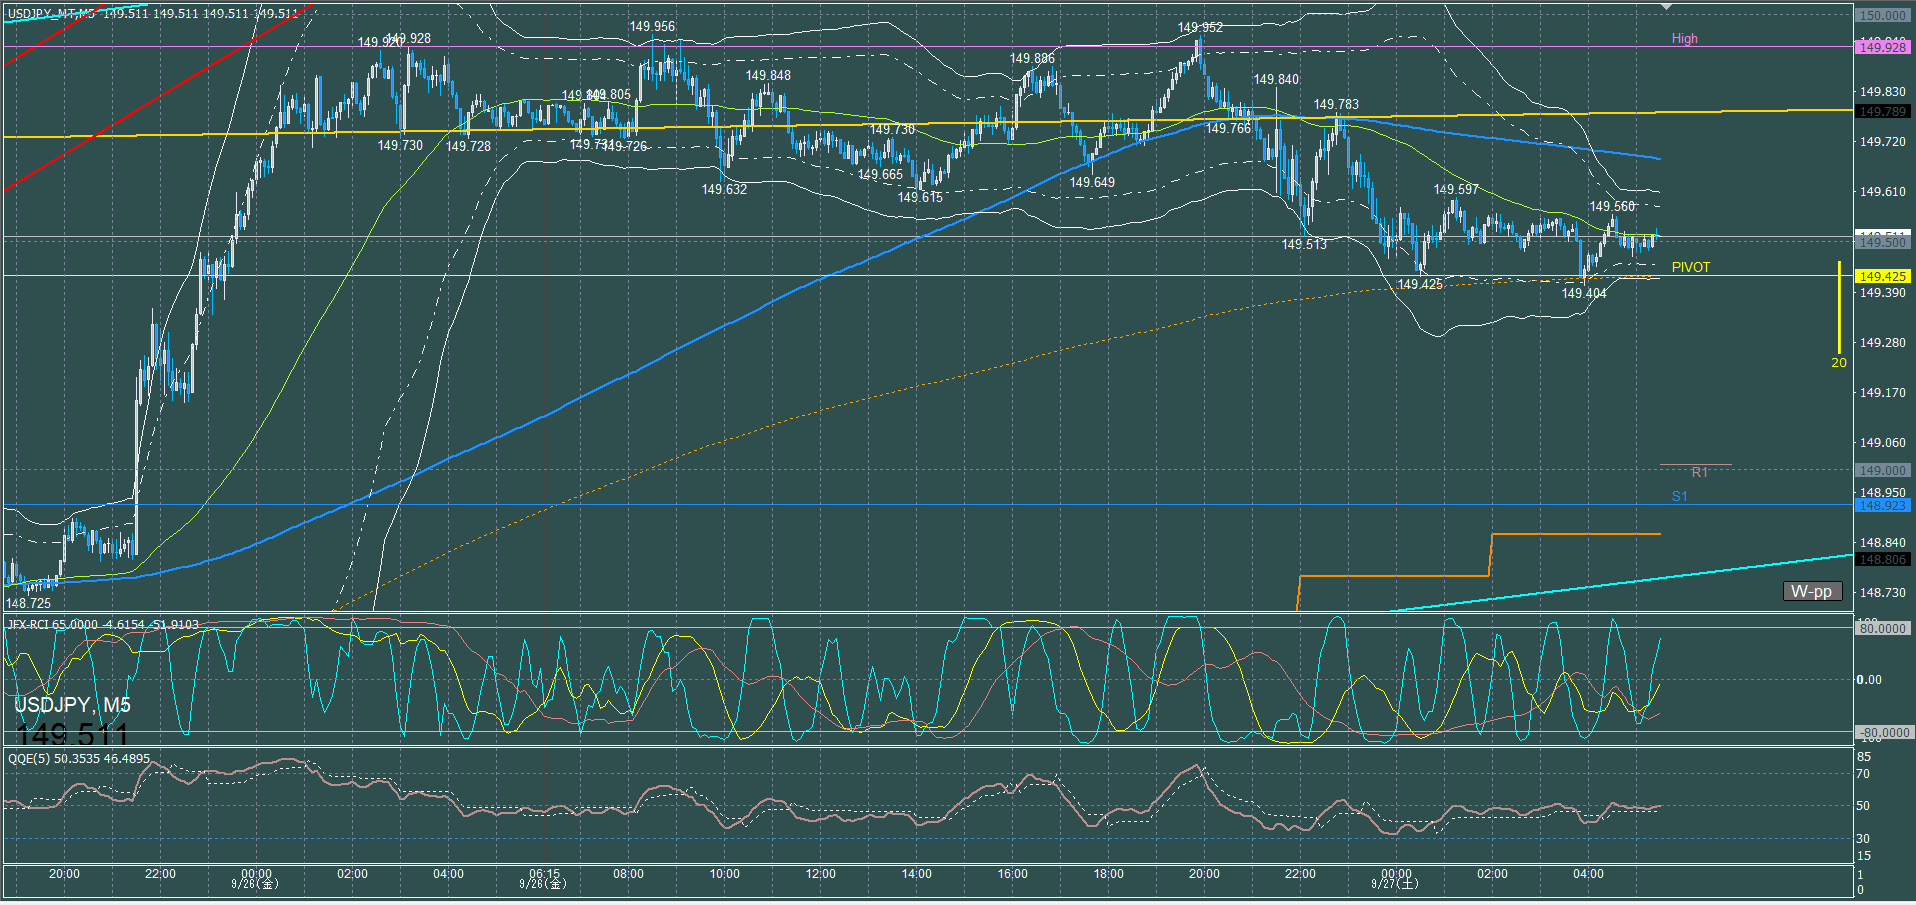Click the blue 148.923 price tag
Screen dimensions: 1916x905
(1882, 505)
